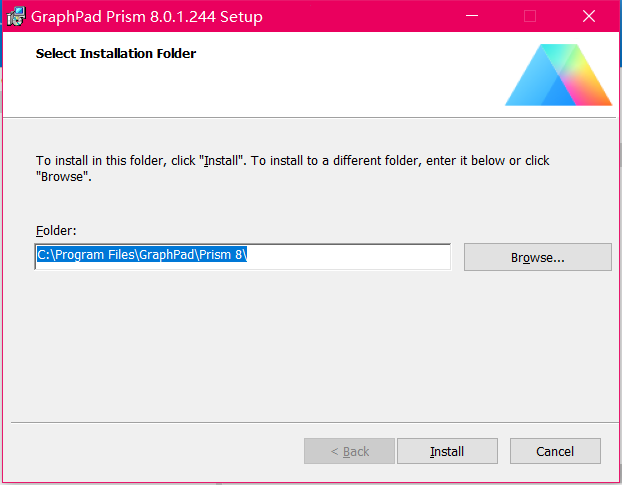
Task: Click the greyed-out maximize window button
Action: tap(530, 16)
